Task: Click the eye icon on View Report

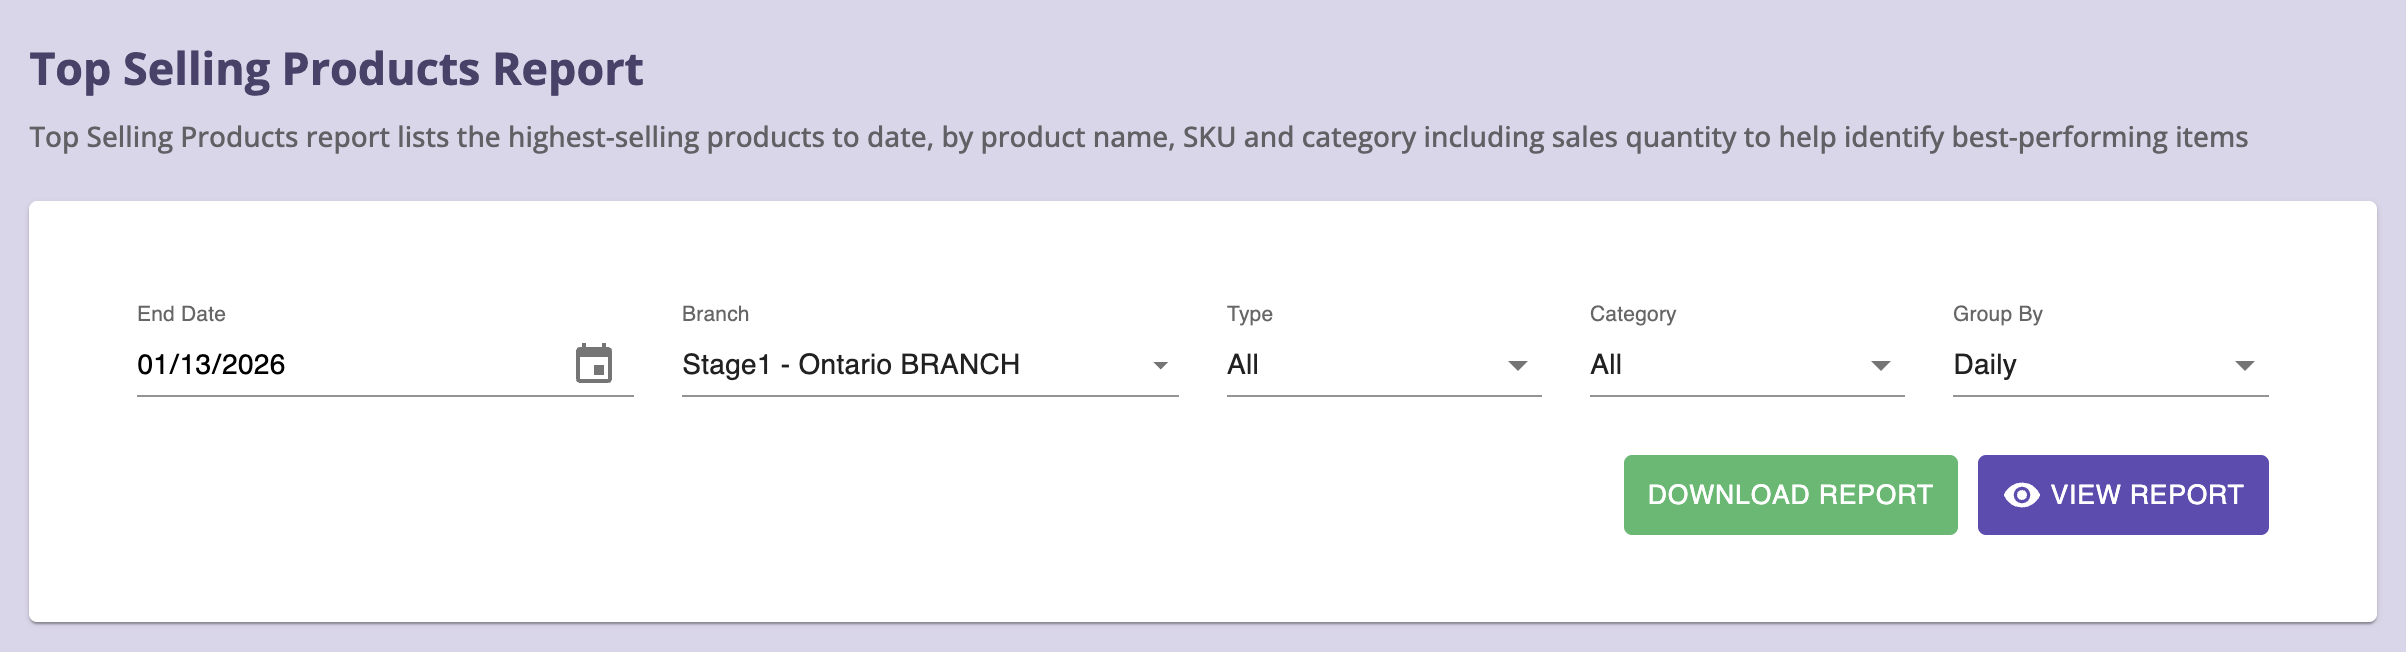Action: pyautogui.click(x=2021, y=495)
